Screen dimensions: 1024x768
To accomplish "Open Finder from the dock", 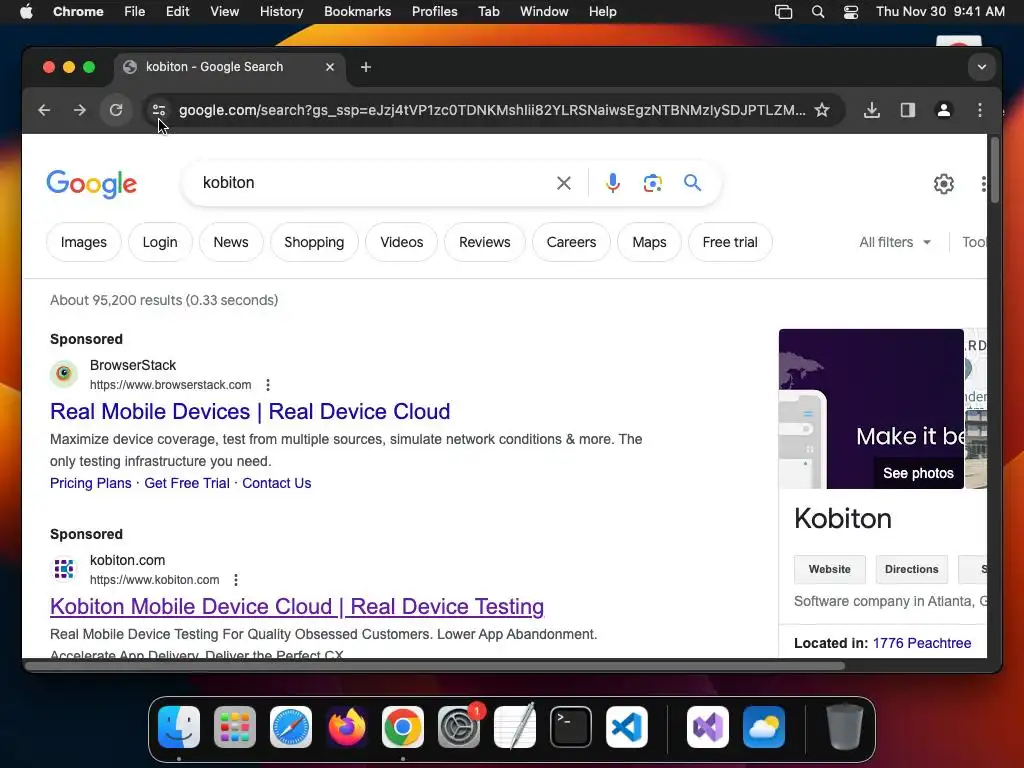I will point(179,727).
